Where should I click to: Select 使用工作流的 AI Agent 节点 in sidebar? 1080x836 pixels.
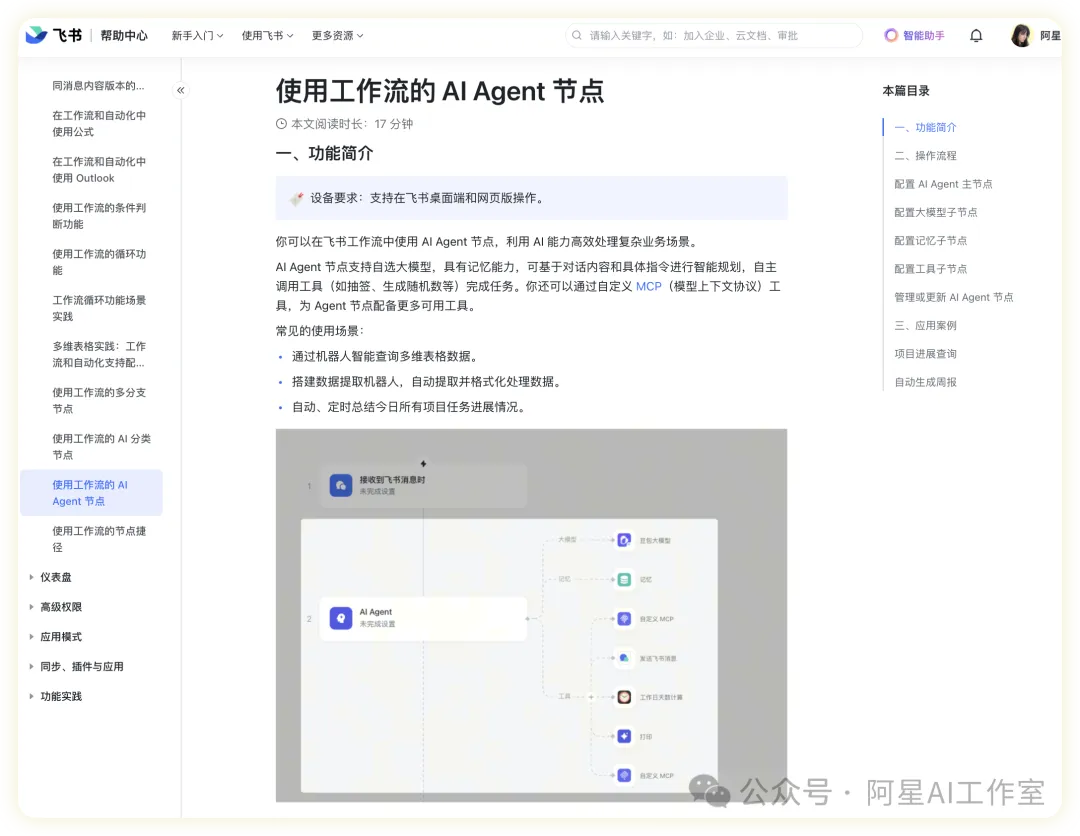pos(92,493)
